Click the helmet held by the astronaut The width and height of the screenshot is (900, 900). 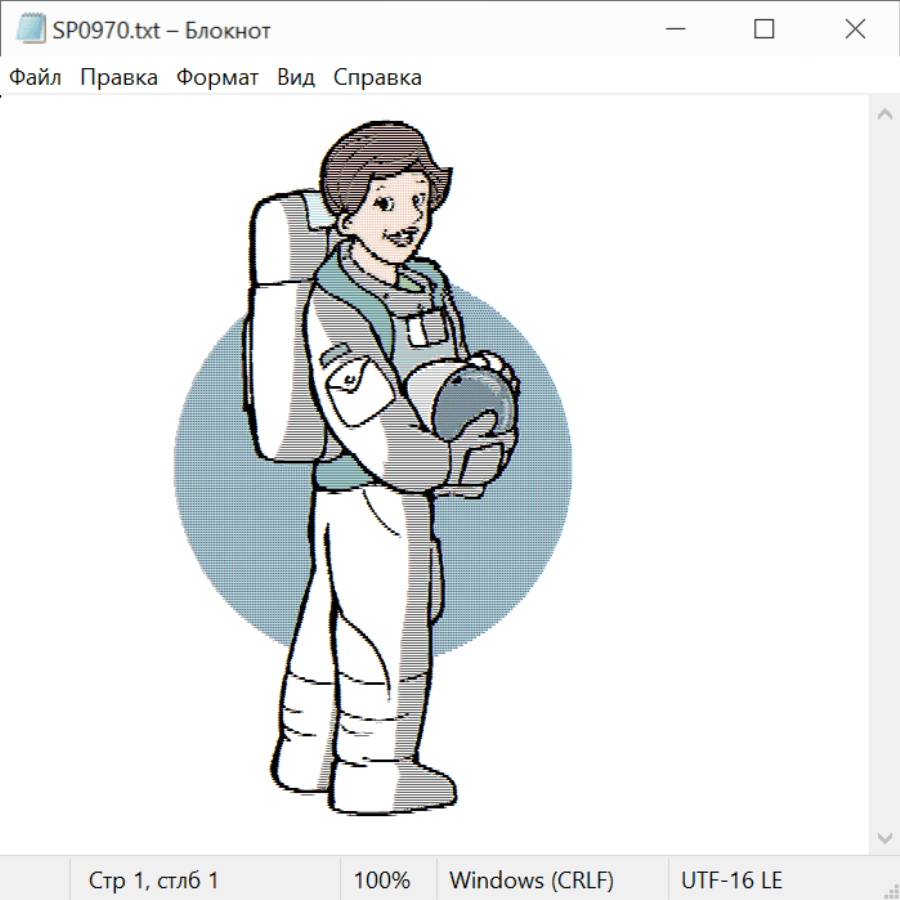coord(475,400)
